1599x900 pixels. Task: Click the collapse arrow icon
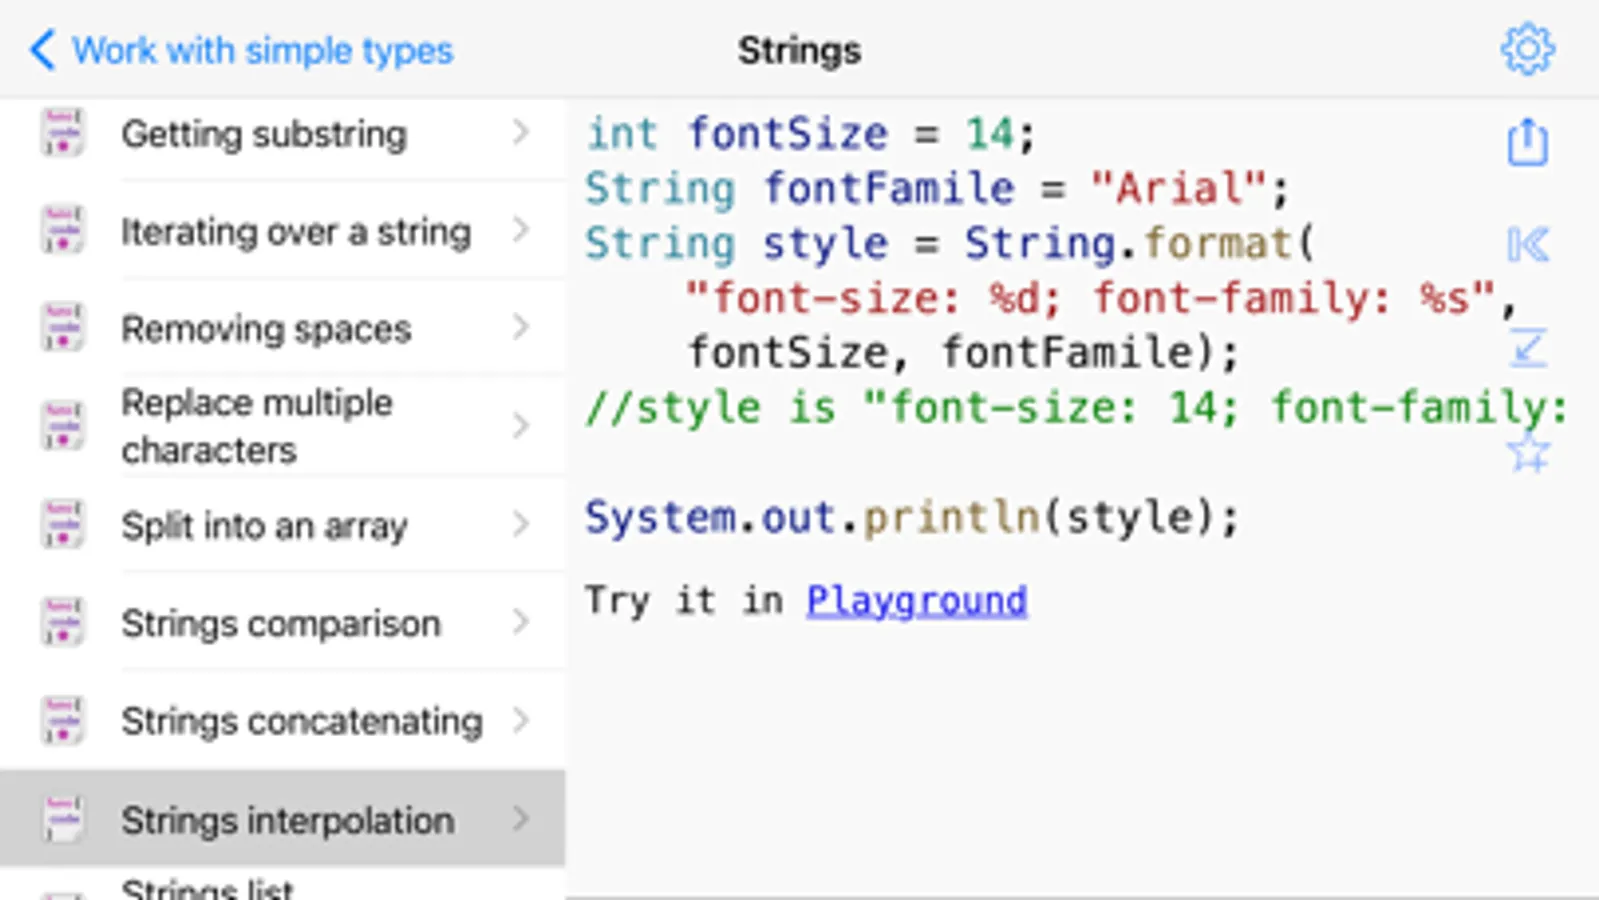pos(1527,348)
